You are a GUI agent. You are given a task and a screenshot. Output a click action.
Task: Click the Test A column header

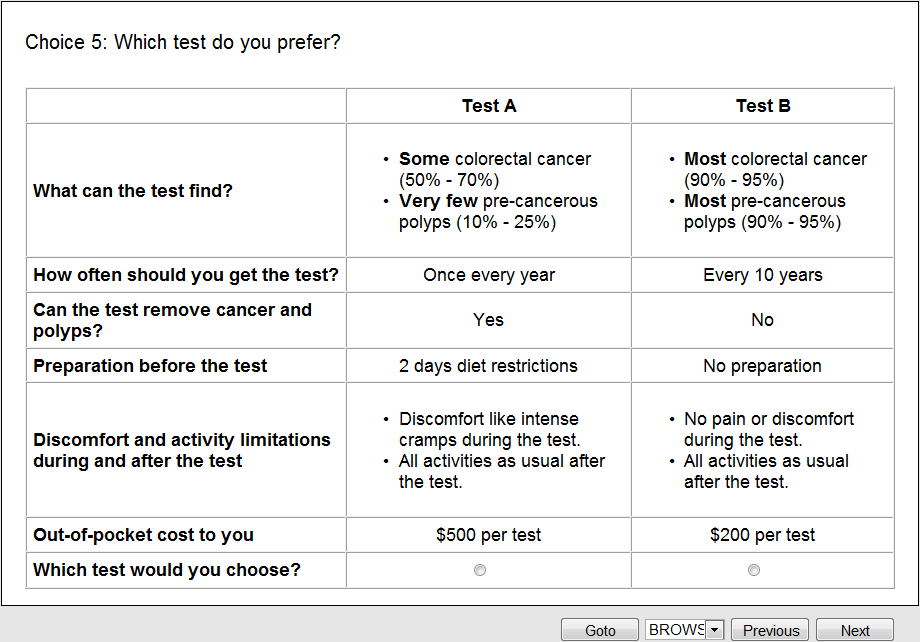pos(489,106)
